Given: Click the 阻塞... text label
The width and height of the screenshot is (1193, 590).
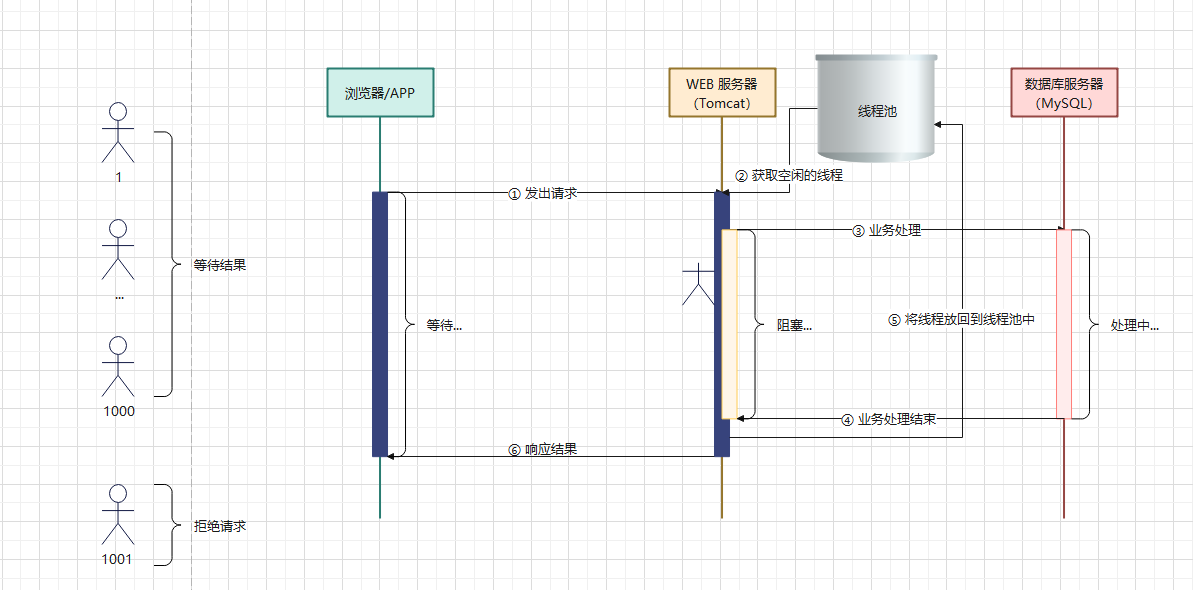Looking at the screenshot, I should (x=794, y=325).
